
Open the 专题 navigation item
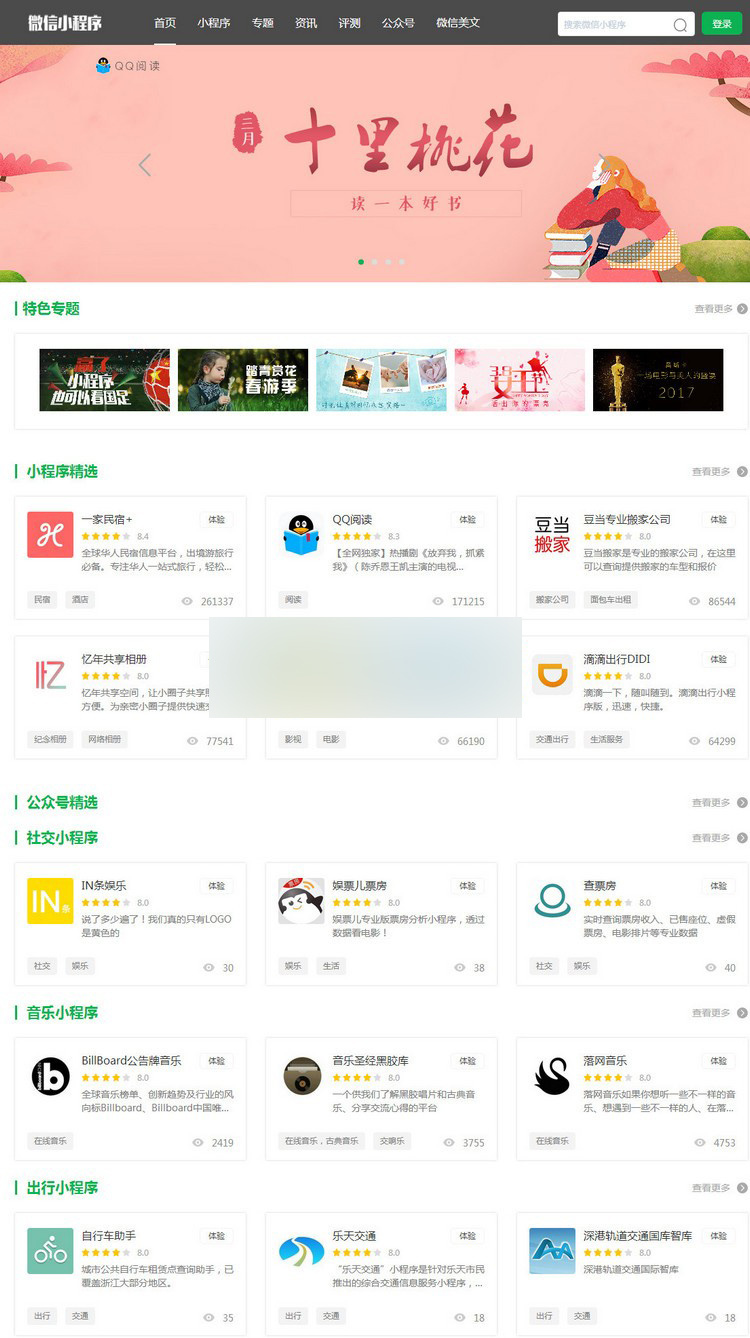pos(263,22)
